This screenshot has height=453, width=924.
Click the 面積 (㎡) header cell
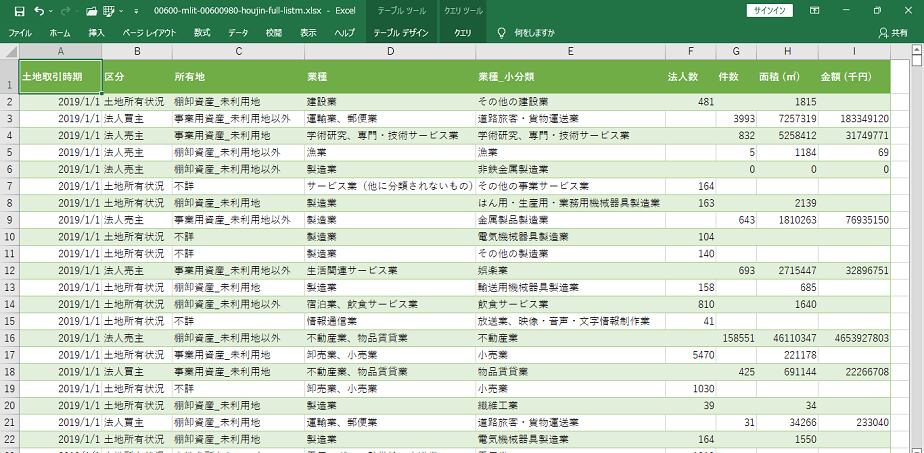pyautogui.click(x=788, y=77)
